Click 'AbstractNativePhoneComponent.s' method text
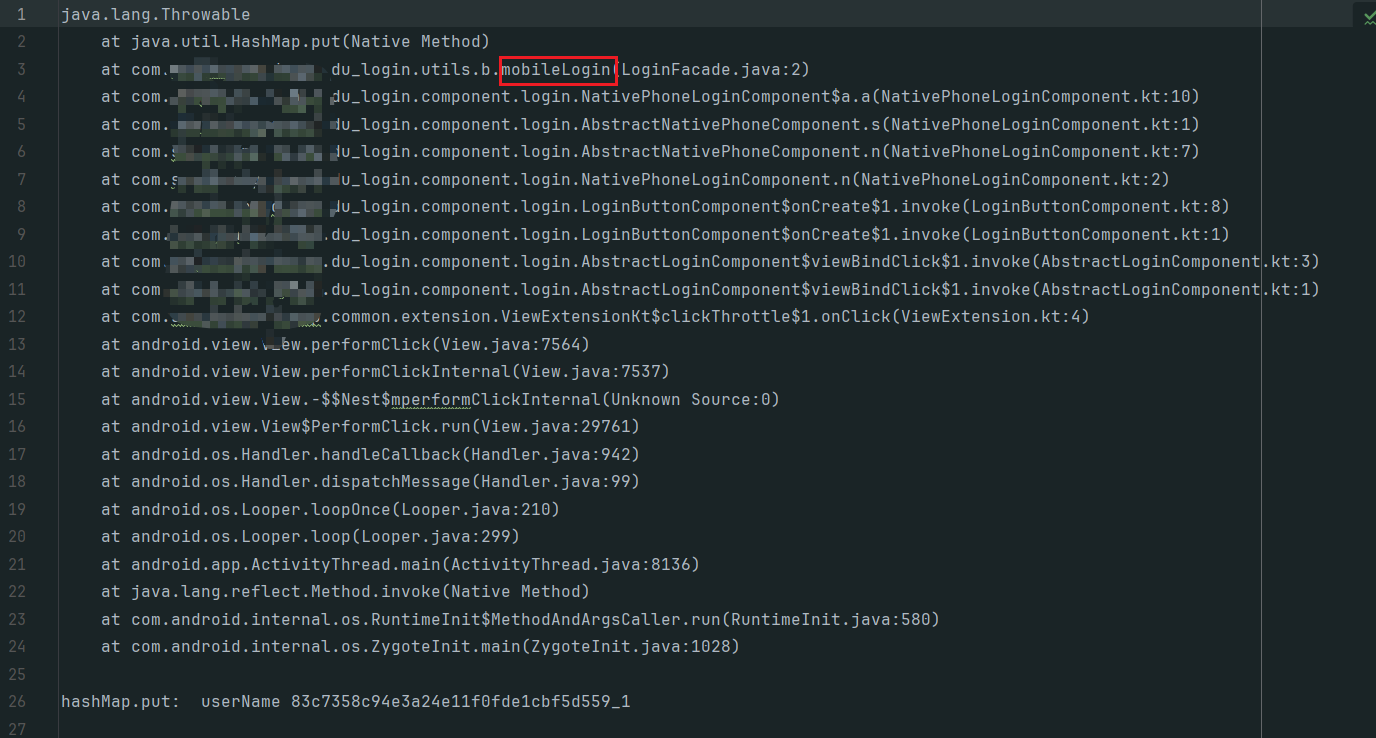The height and width of the screenshot is (738, 1376). click(730, 125)
